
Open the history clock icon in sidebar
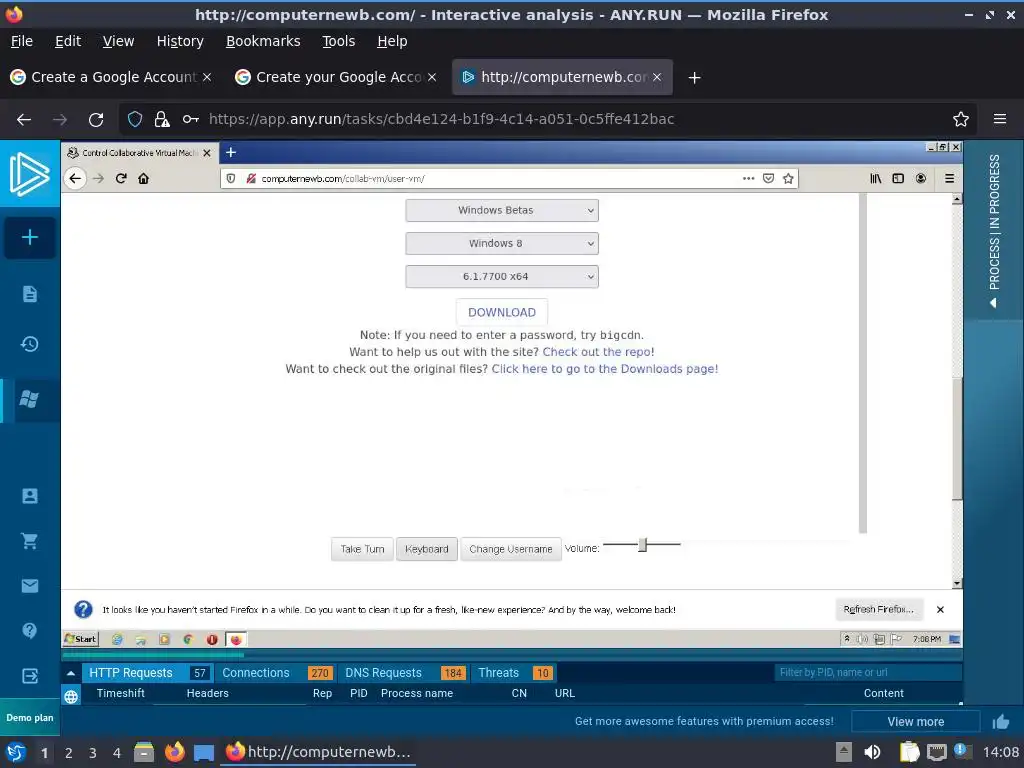29,344
